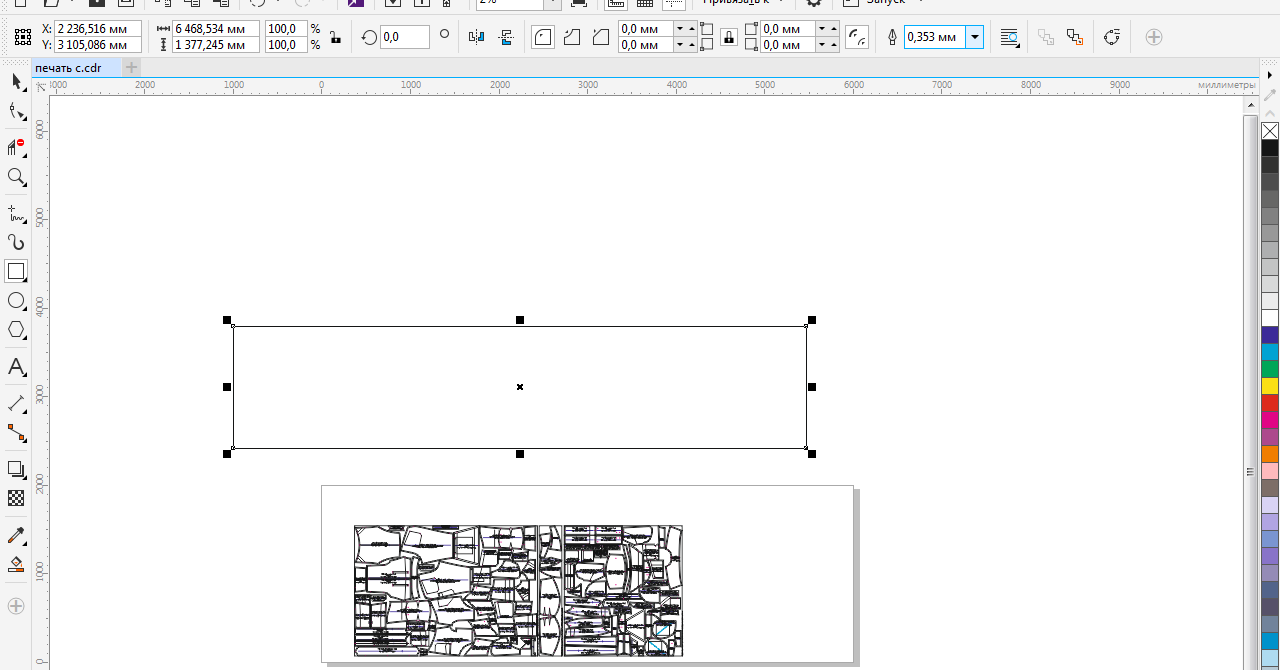Add a new document tab
The width and height of the screenshot is (1280, 670).
coord(131,67)
